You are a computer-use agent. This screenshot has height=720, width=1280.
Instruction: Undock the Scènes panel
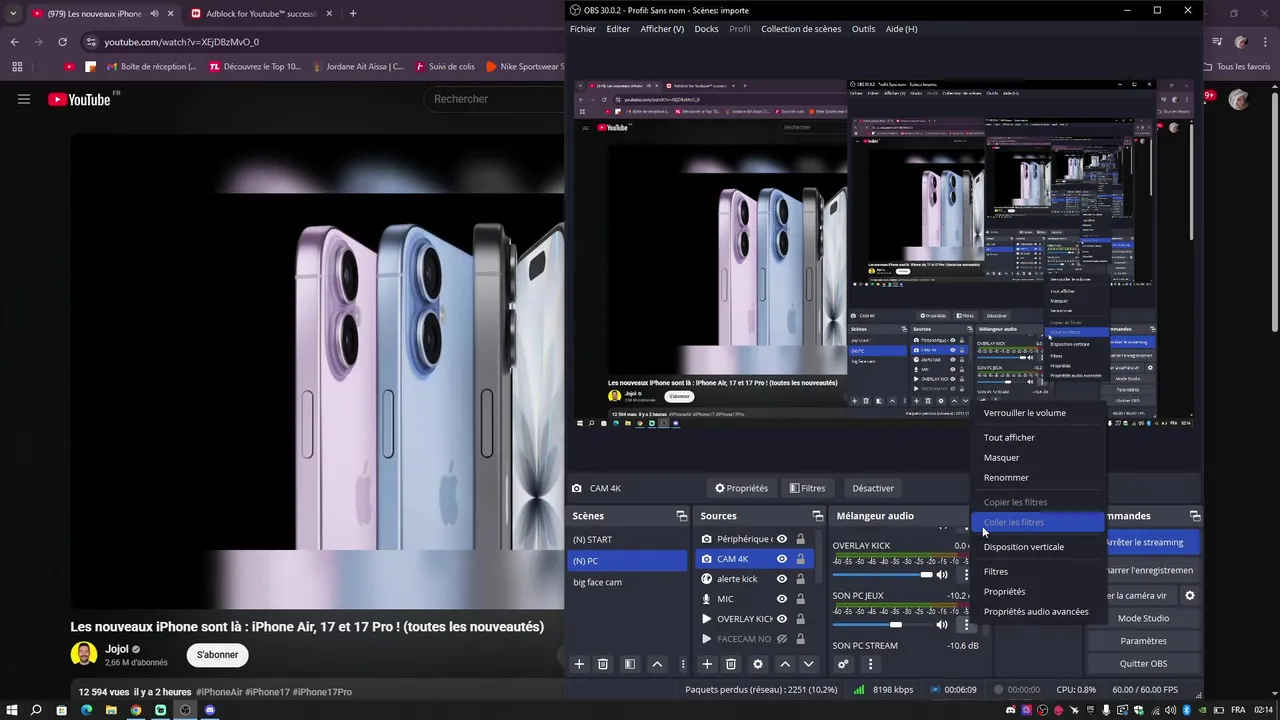coord(682,516)
